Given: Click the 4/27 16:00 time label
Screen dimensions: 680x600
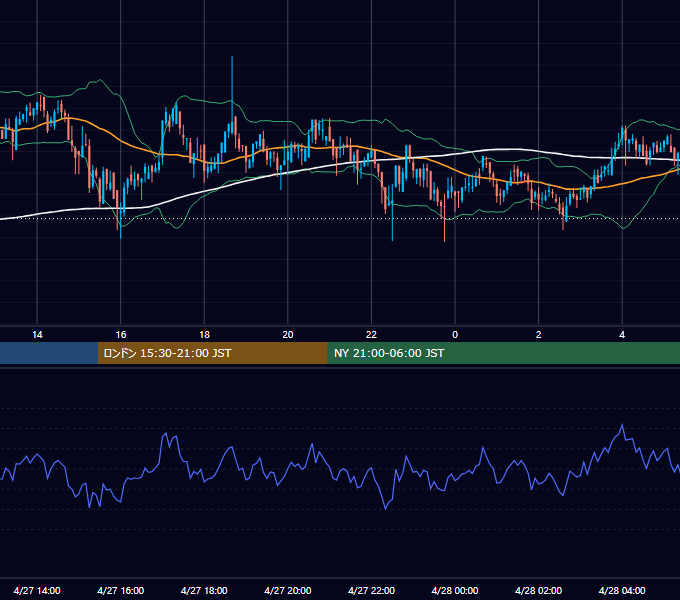Looking at the screenshot, I should click(x=121, y=590).
